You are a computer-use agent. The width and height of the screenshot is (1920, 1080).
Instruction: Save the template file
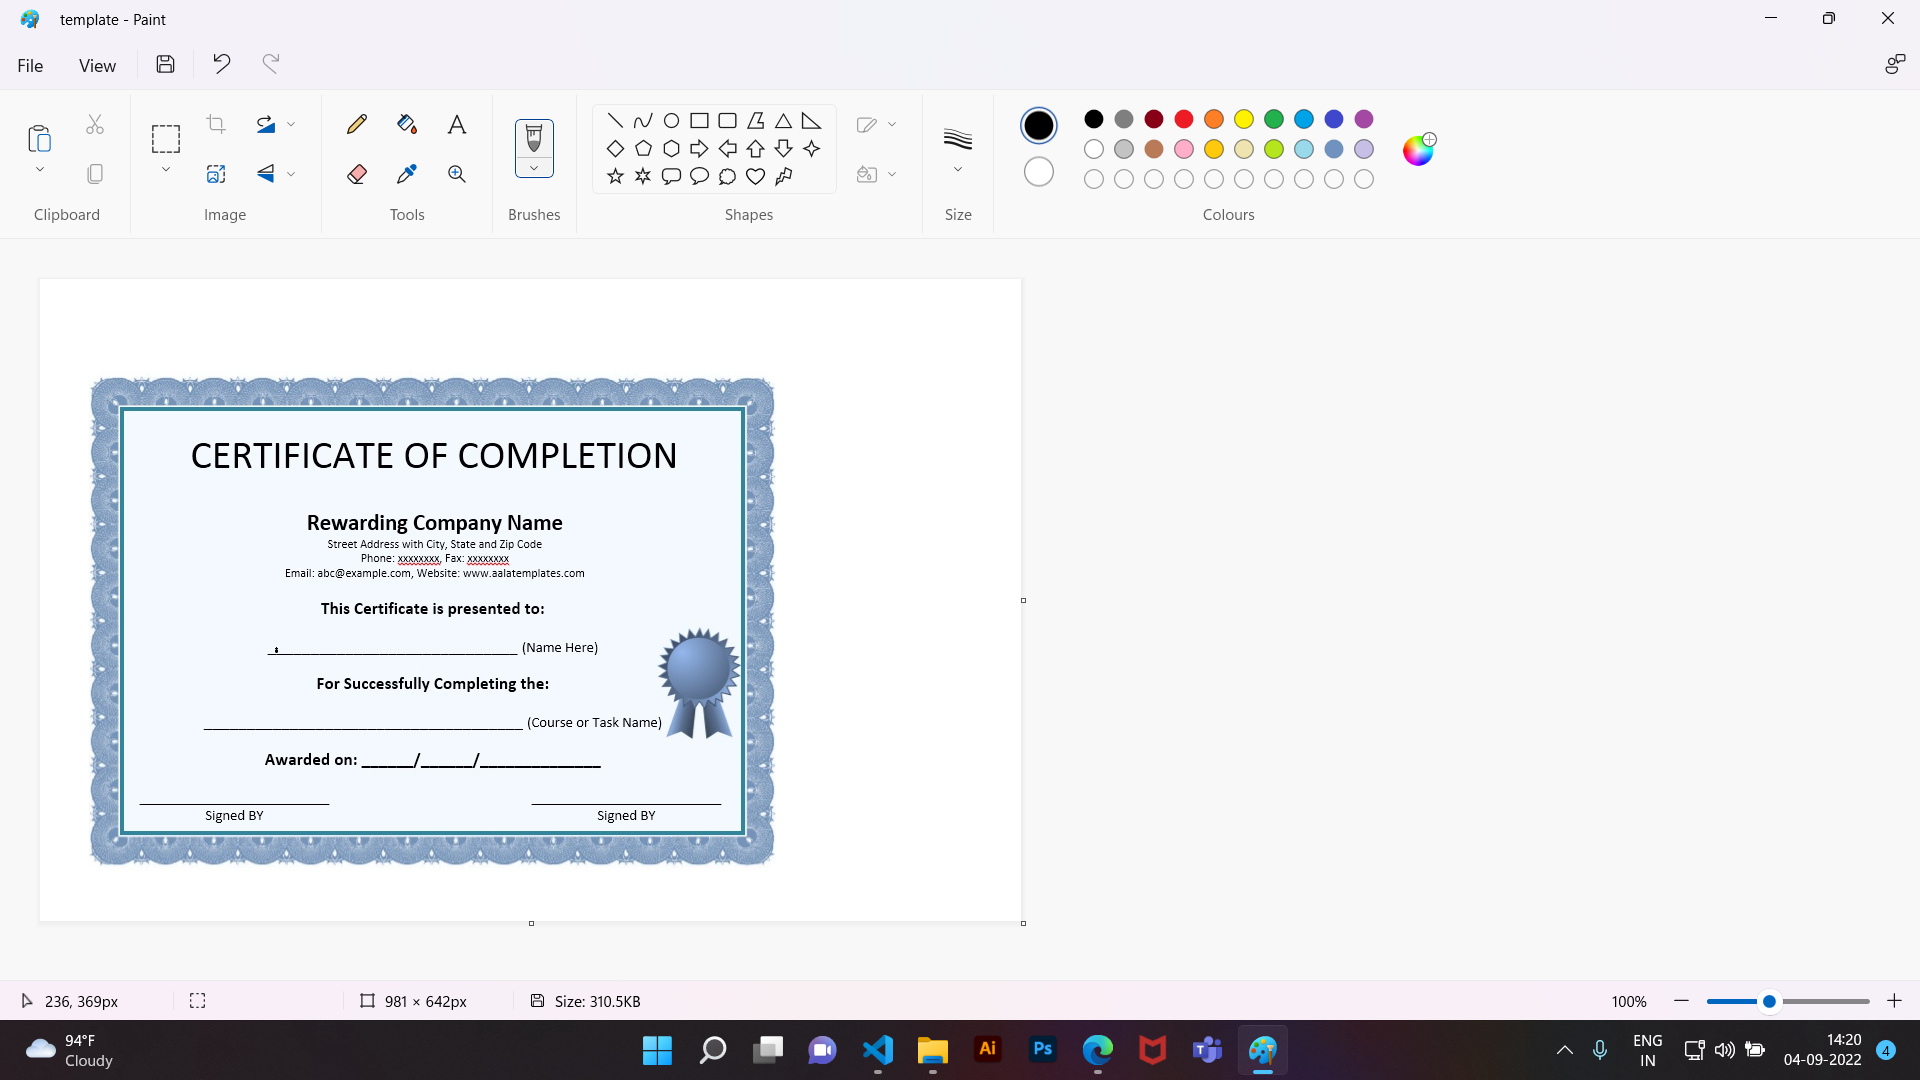(165, 63)
